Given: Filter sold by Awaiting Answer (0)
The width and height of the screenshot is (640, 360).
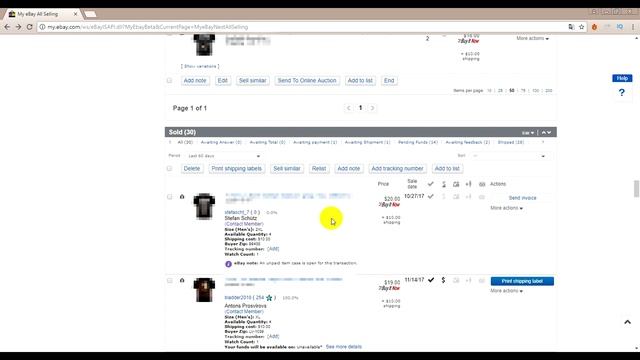Looking at the screenshot, I should coord(221,142).
